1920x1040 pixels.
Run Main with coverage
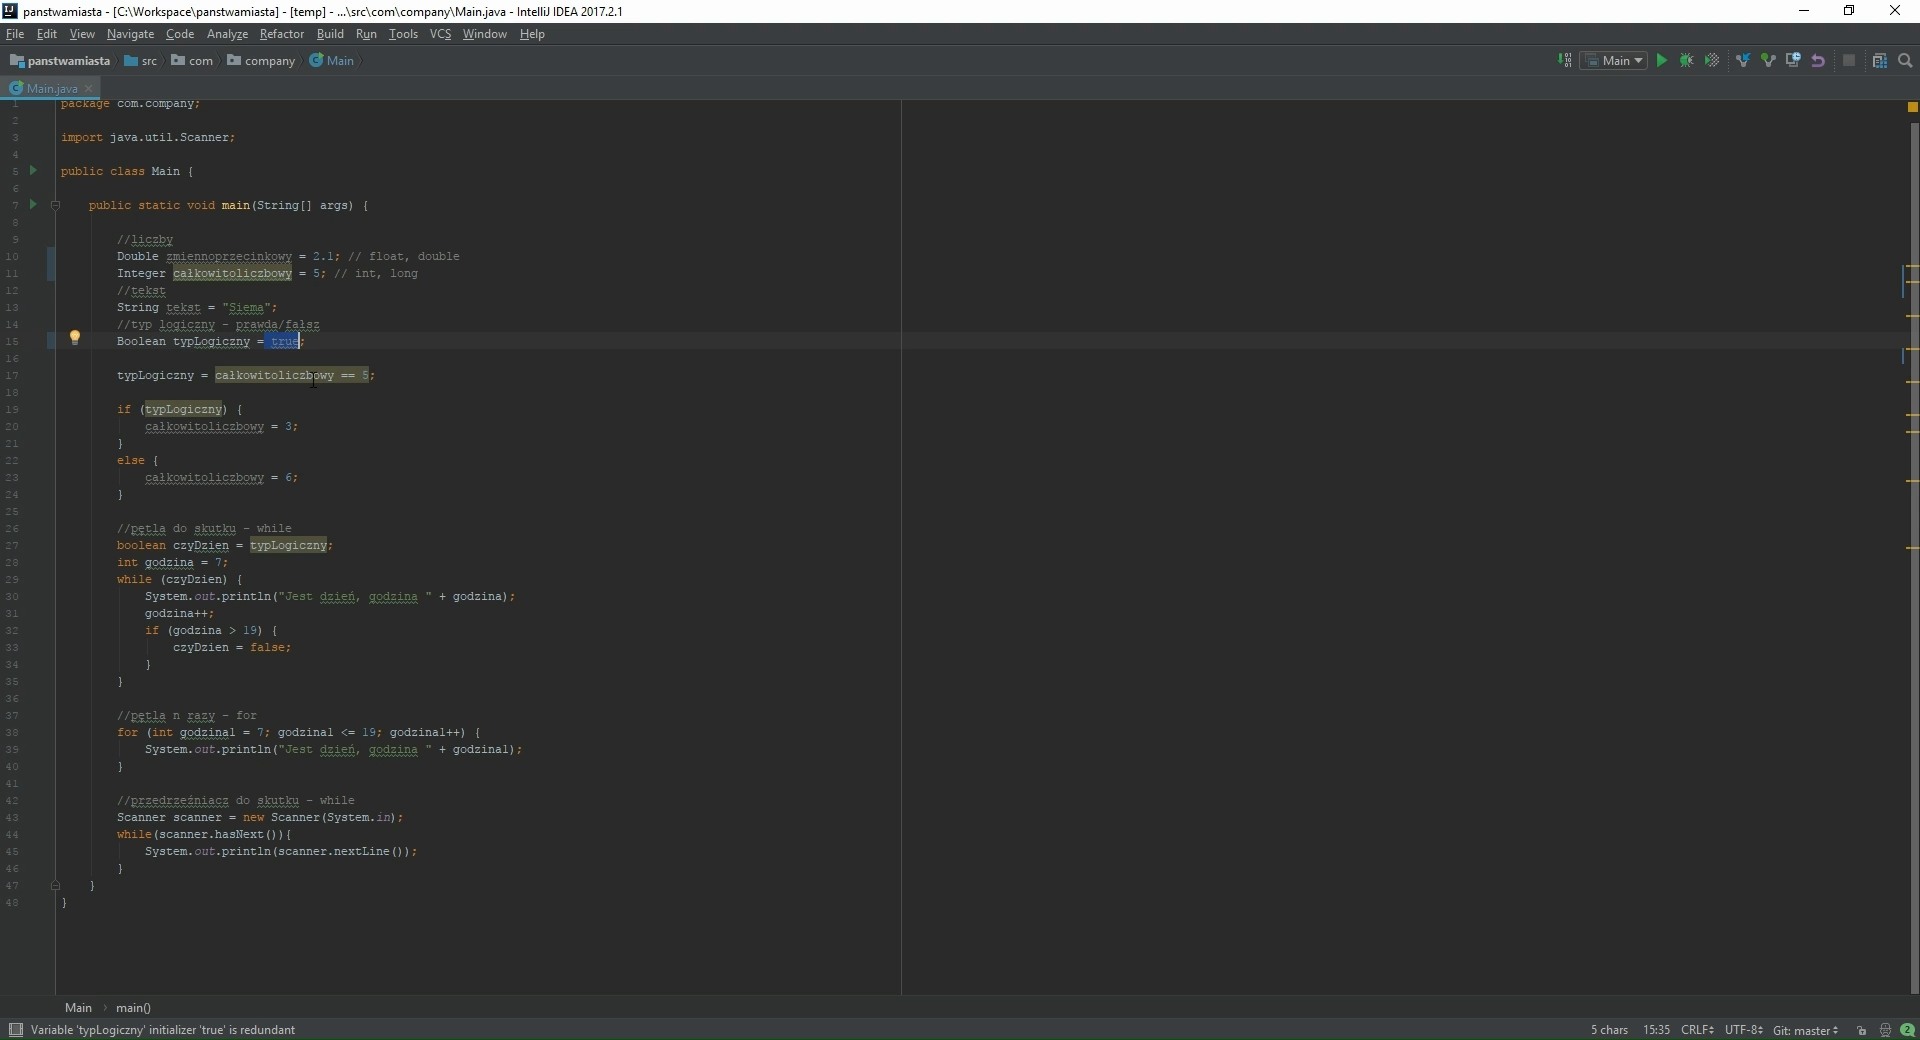[x=1713, y=60]
